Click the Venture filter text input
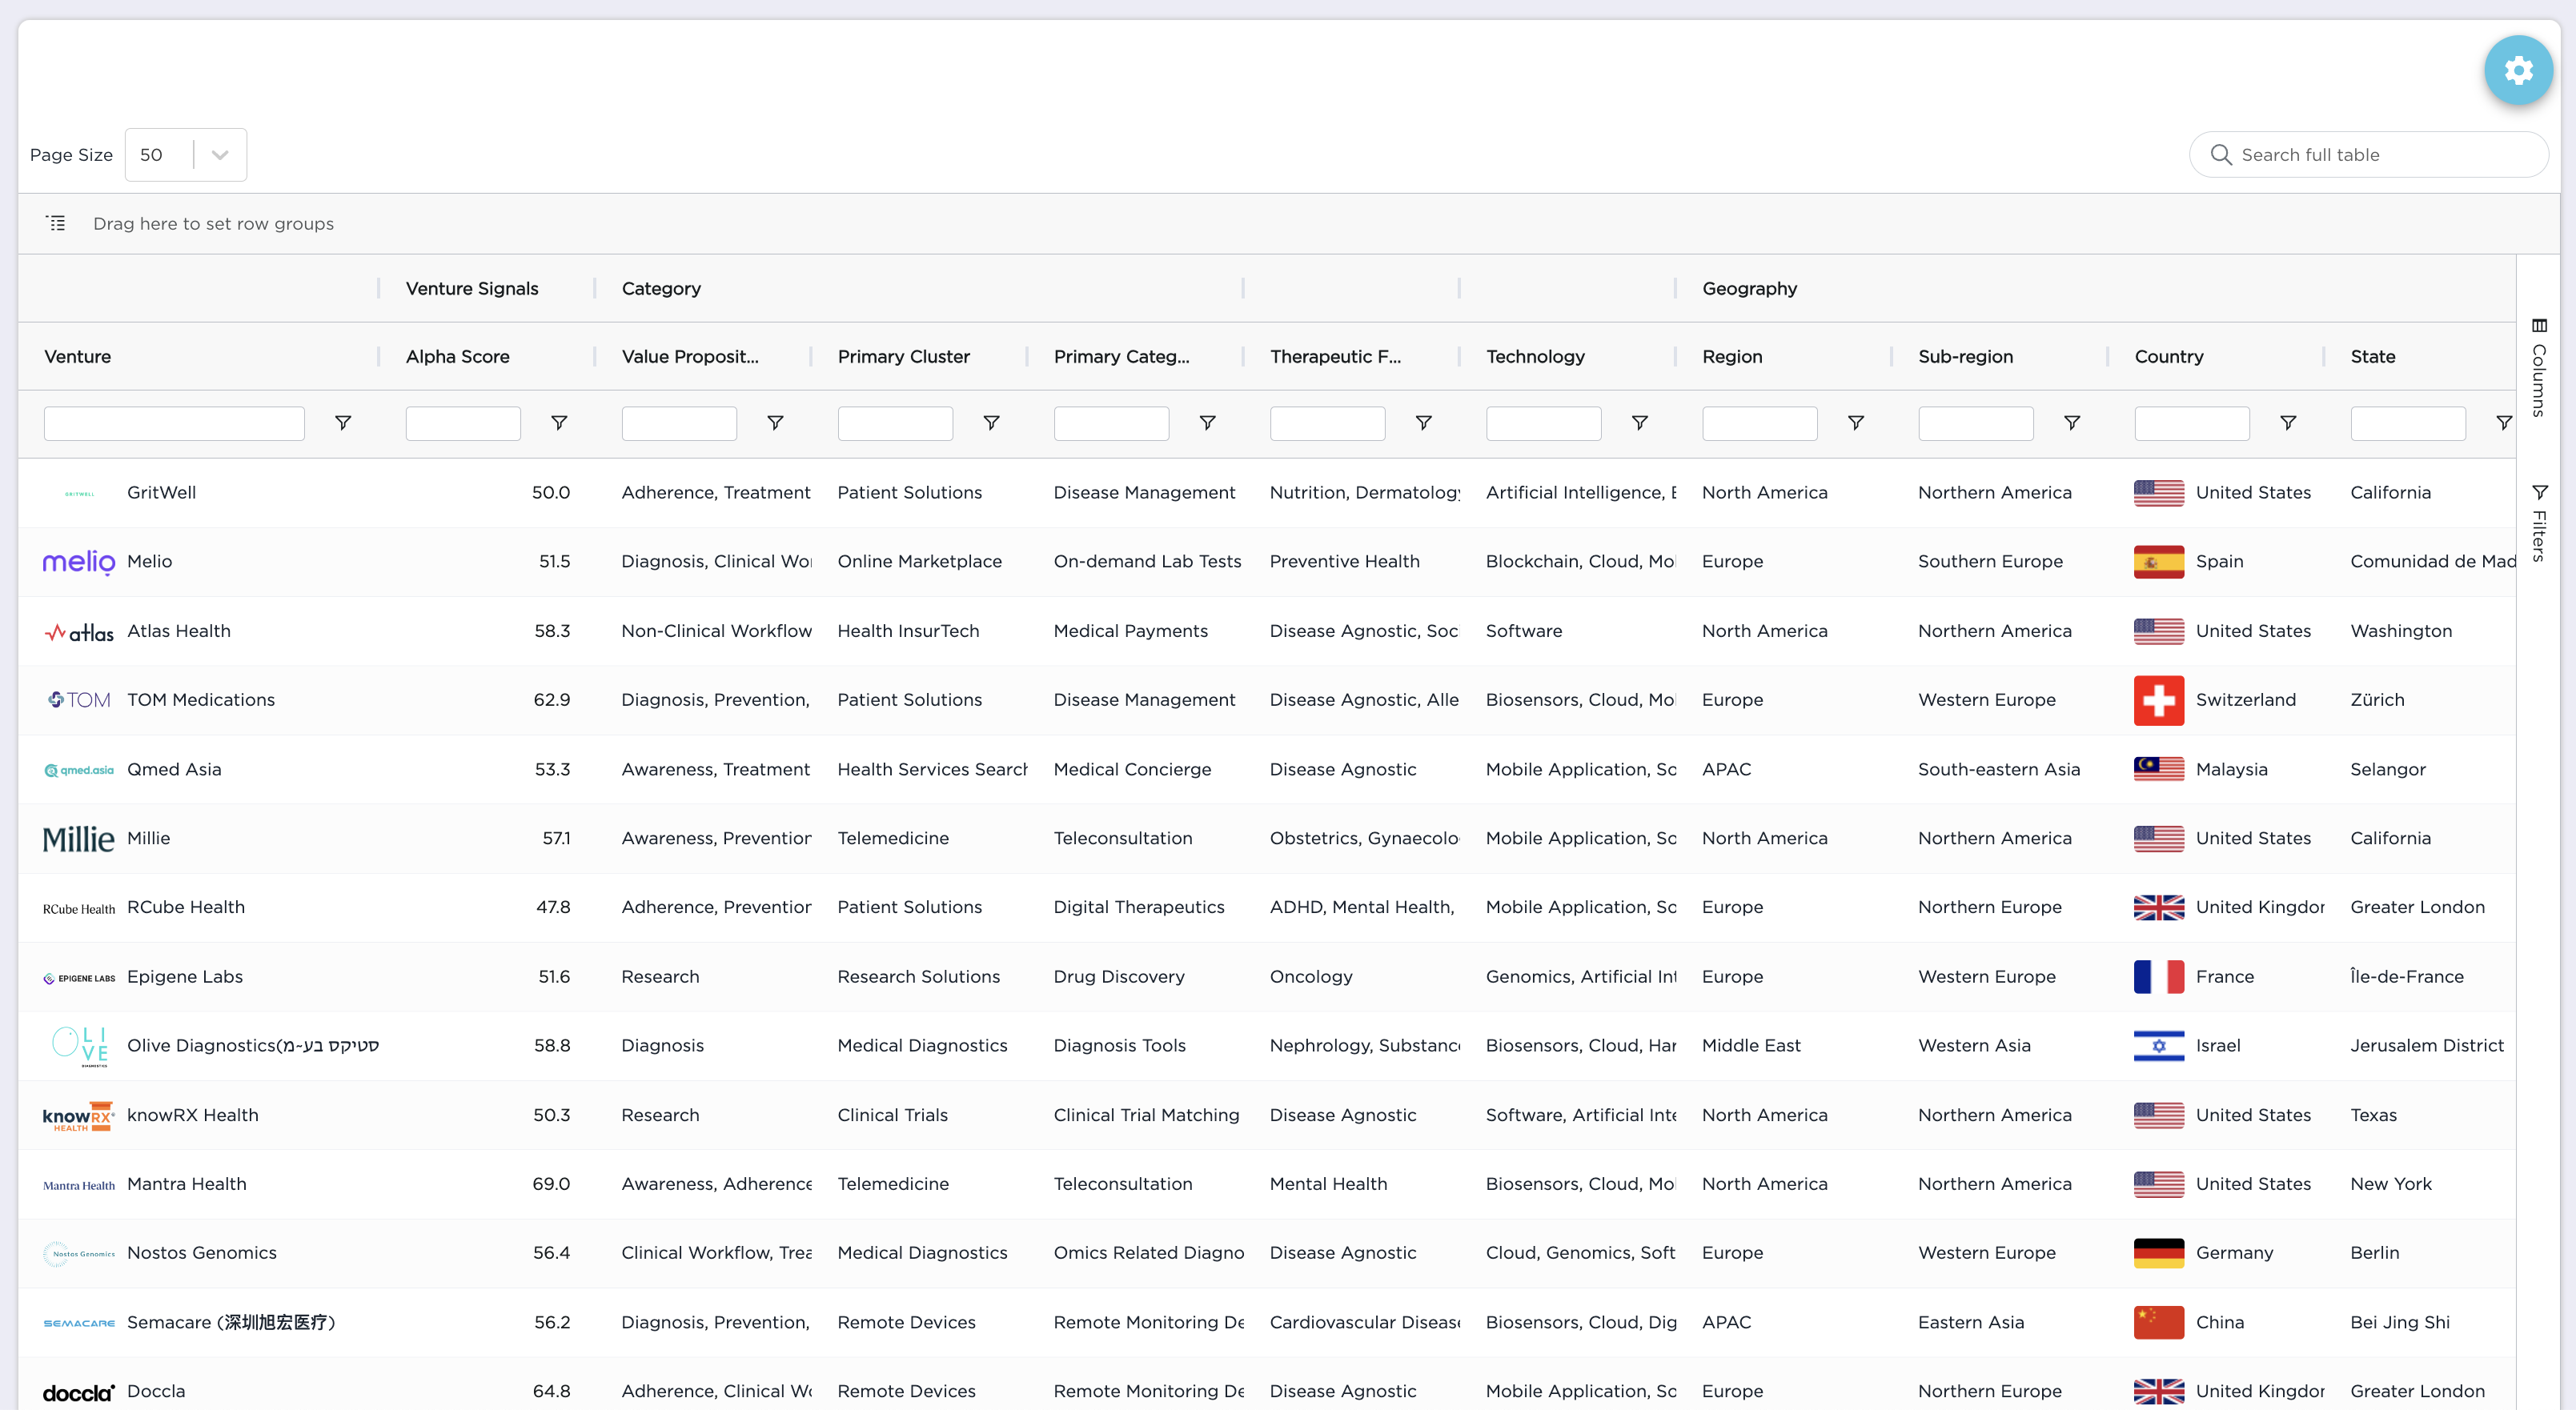This screenshot has height=1410, width=2576. pos(174,423)
